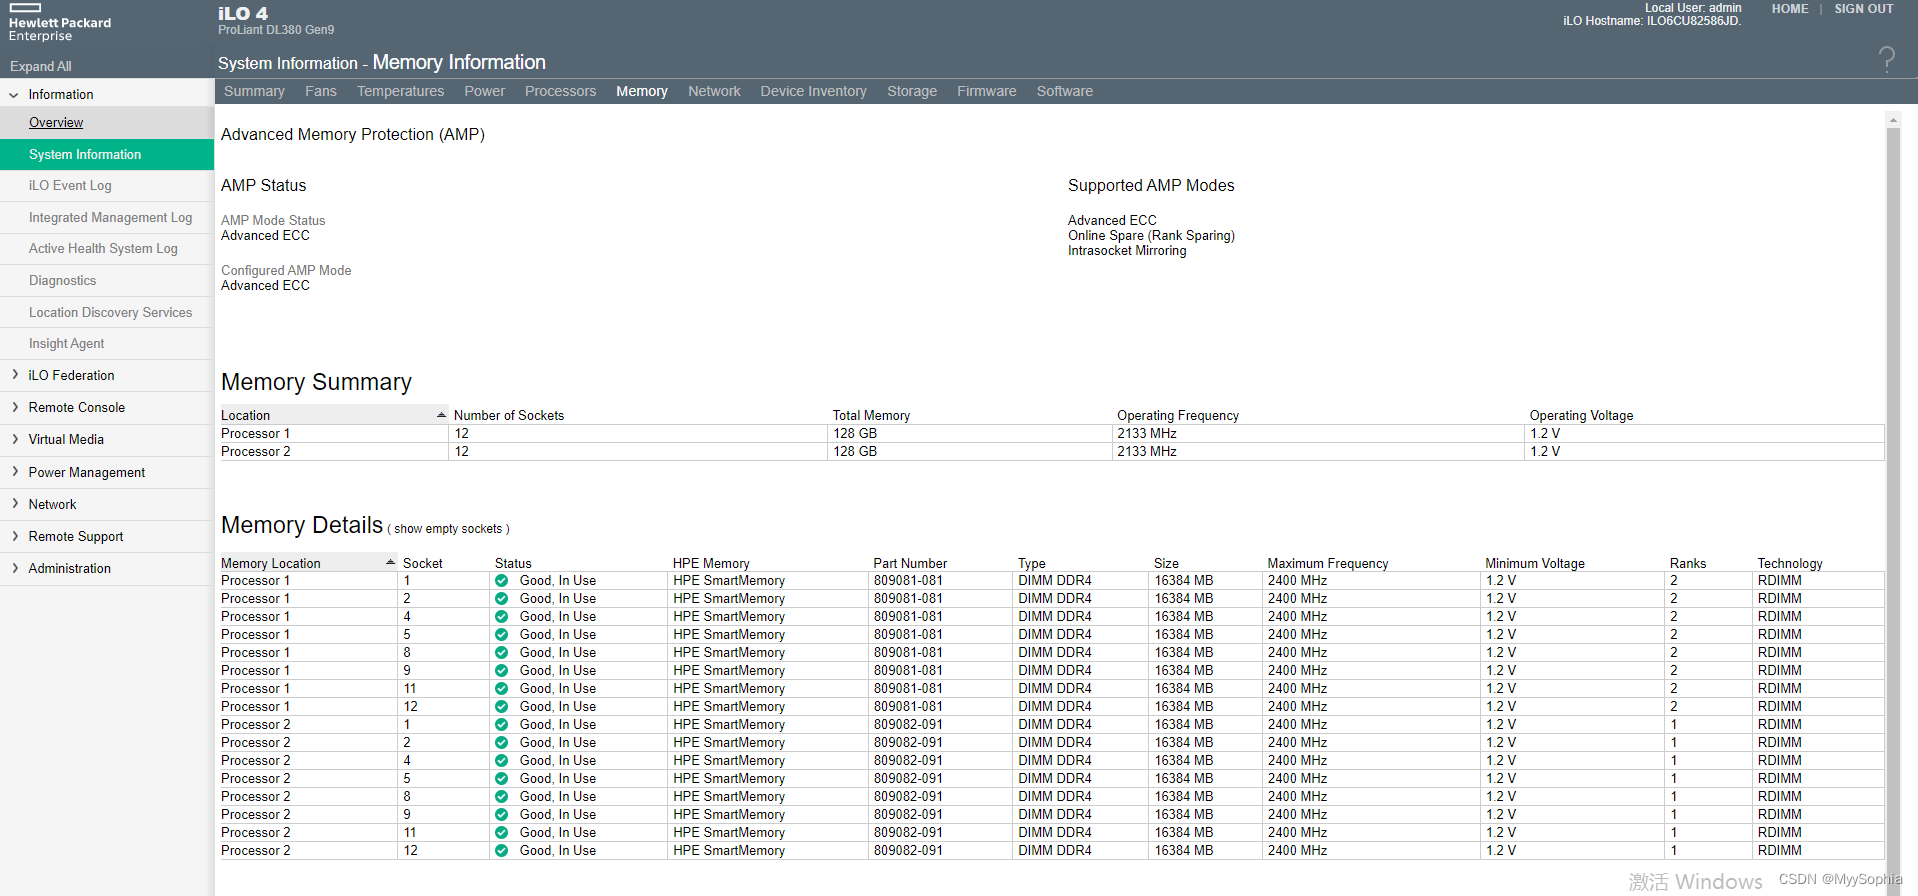
Task: Expand the Remote Console section
Action: pyautogui.click(x=14, y=407)
